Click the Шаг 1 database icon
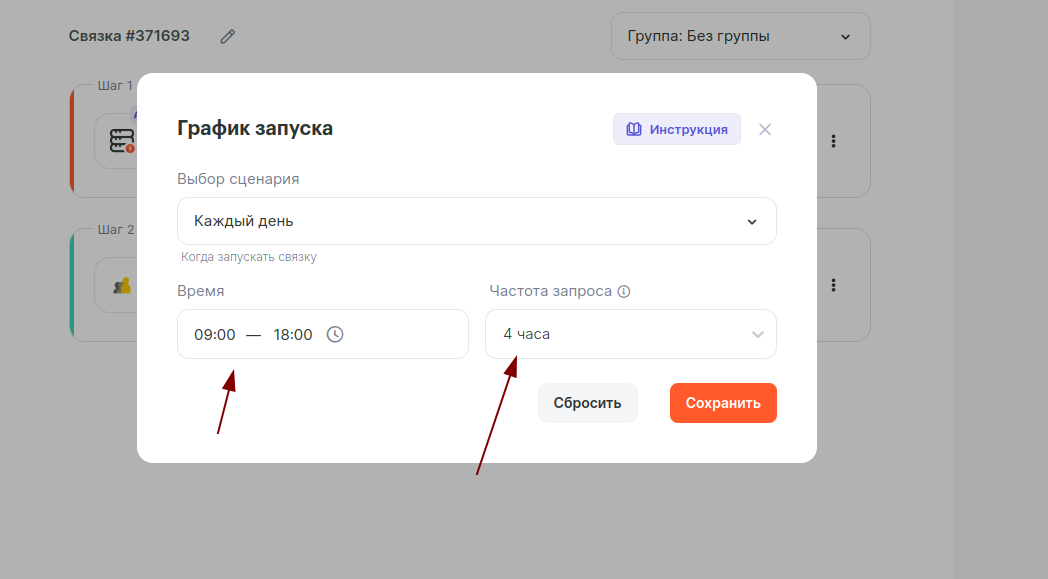Image resolution: width=1048 pixels, height=579 pixels. (x=121, y=143)
